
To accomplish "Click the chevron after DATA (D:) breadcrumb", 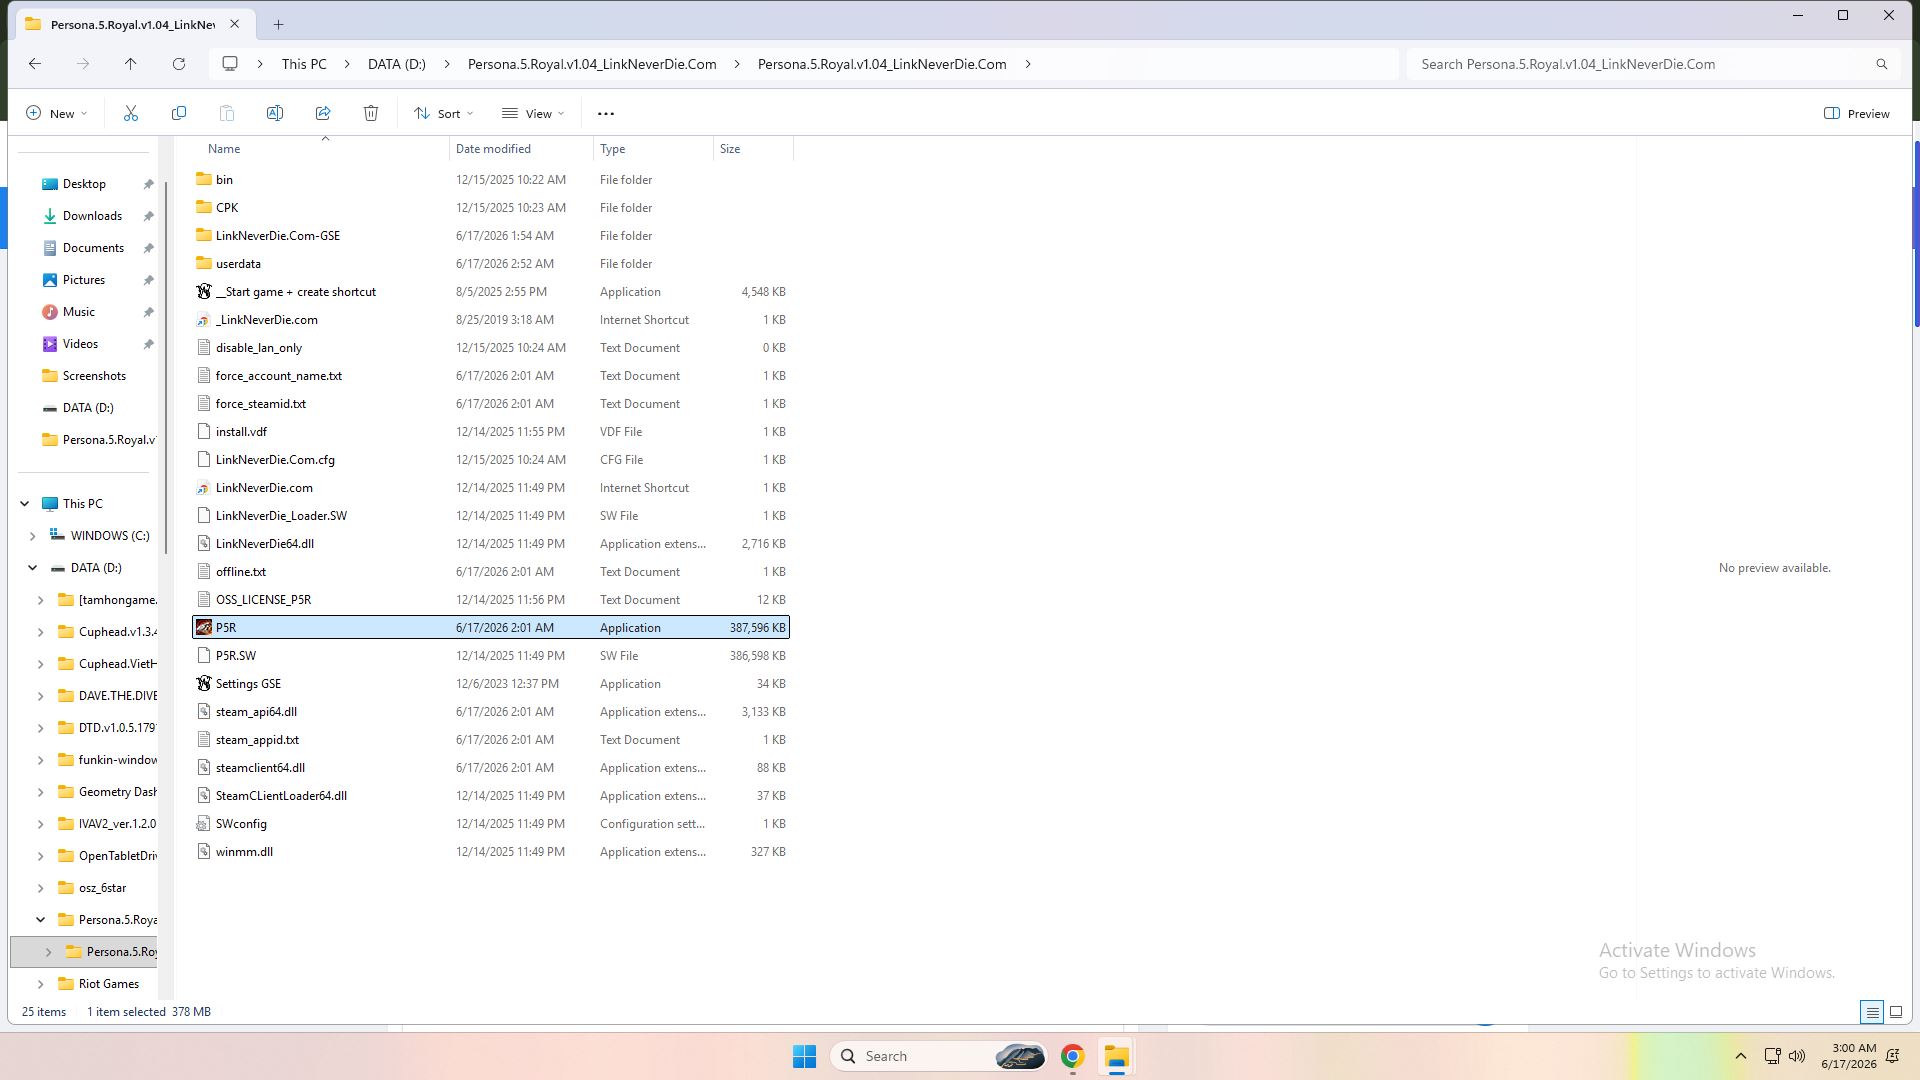I will pyautogui.click(x=447, y=64).
